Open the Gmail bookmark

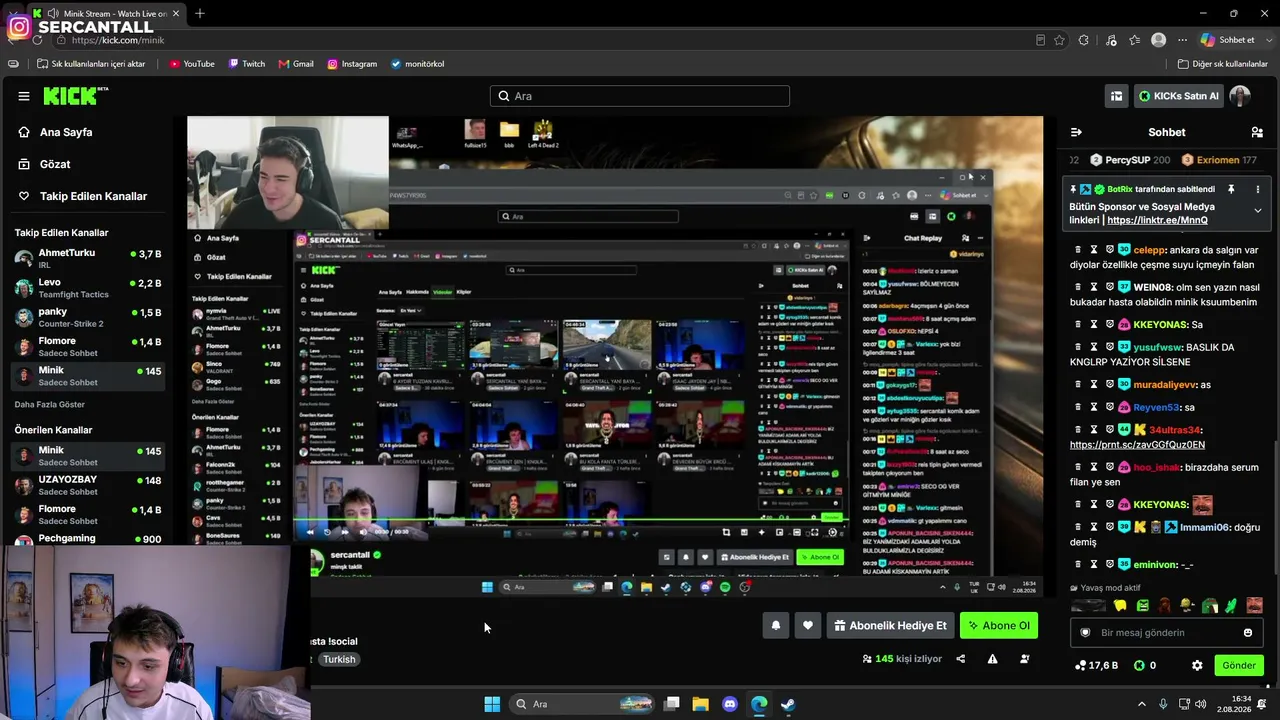click(296, 64)
